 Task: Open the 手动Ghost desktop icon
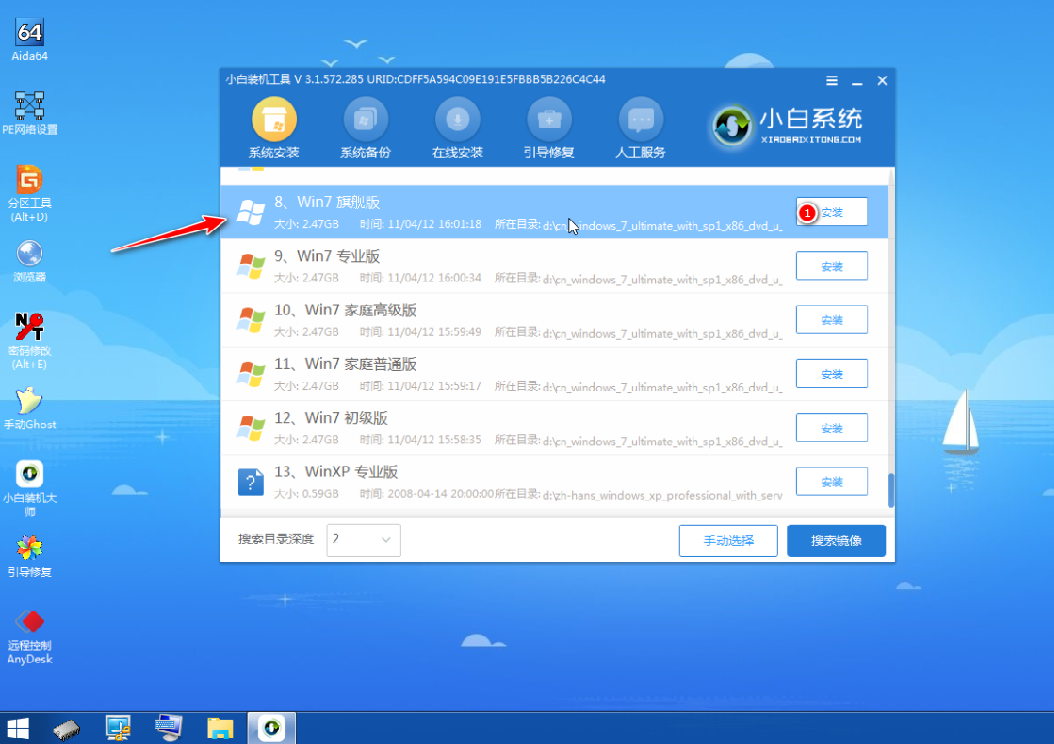(x=30, y=405)
